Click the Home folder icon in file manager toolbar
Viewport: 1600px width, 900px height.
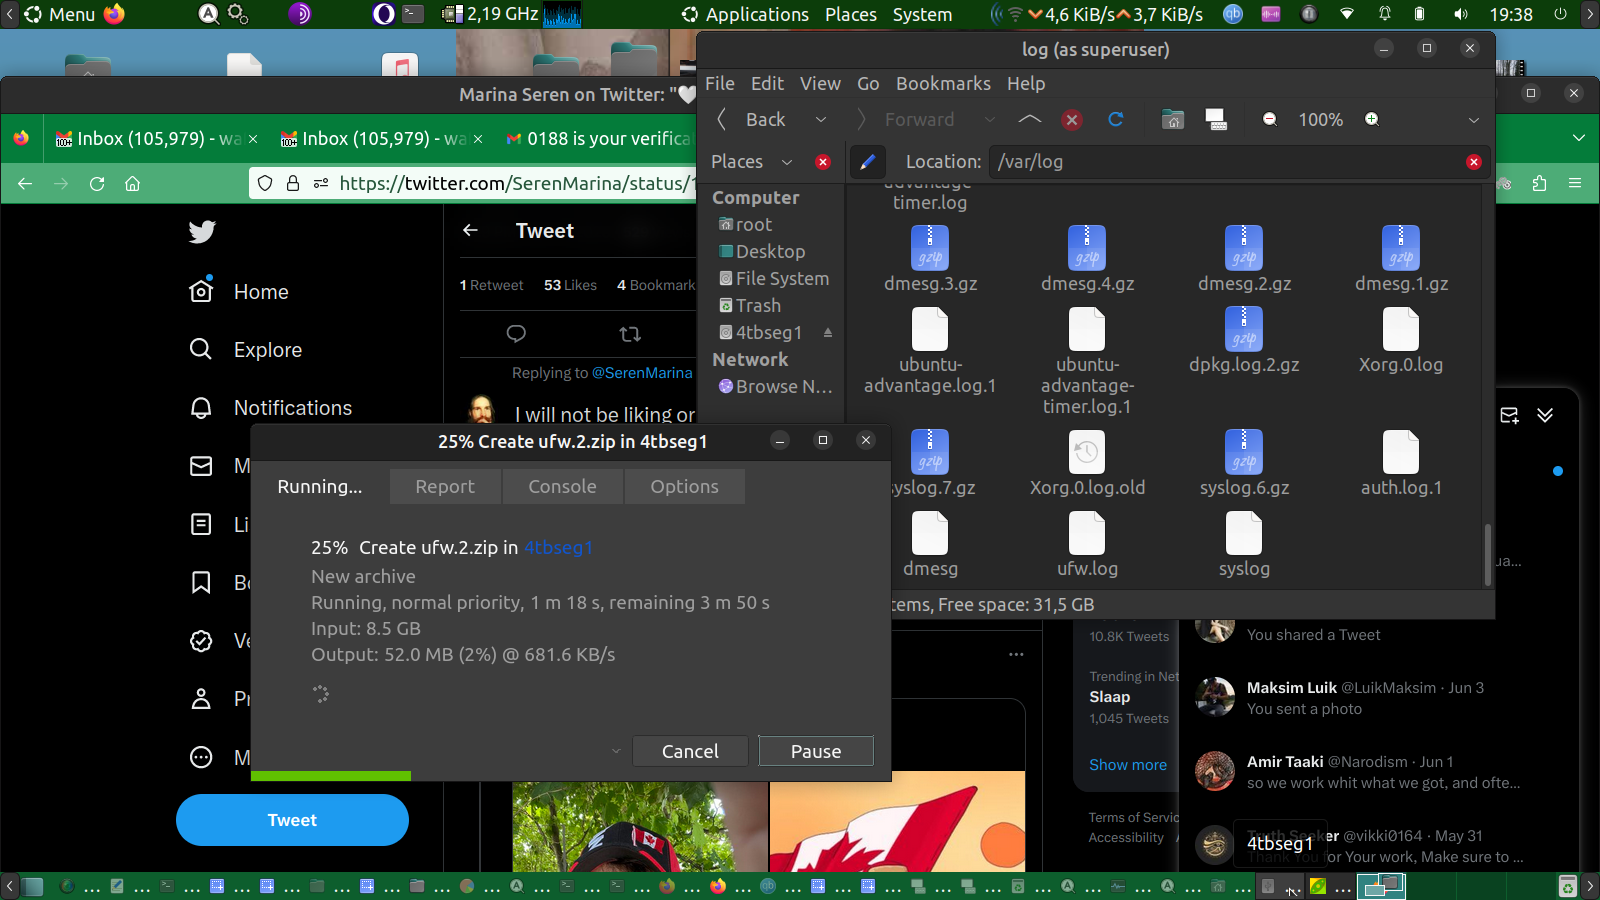pyautogui.click(x=1173, y=120)
